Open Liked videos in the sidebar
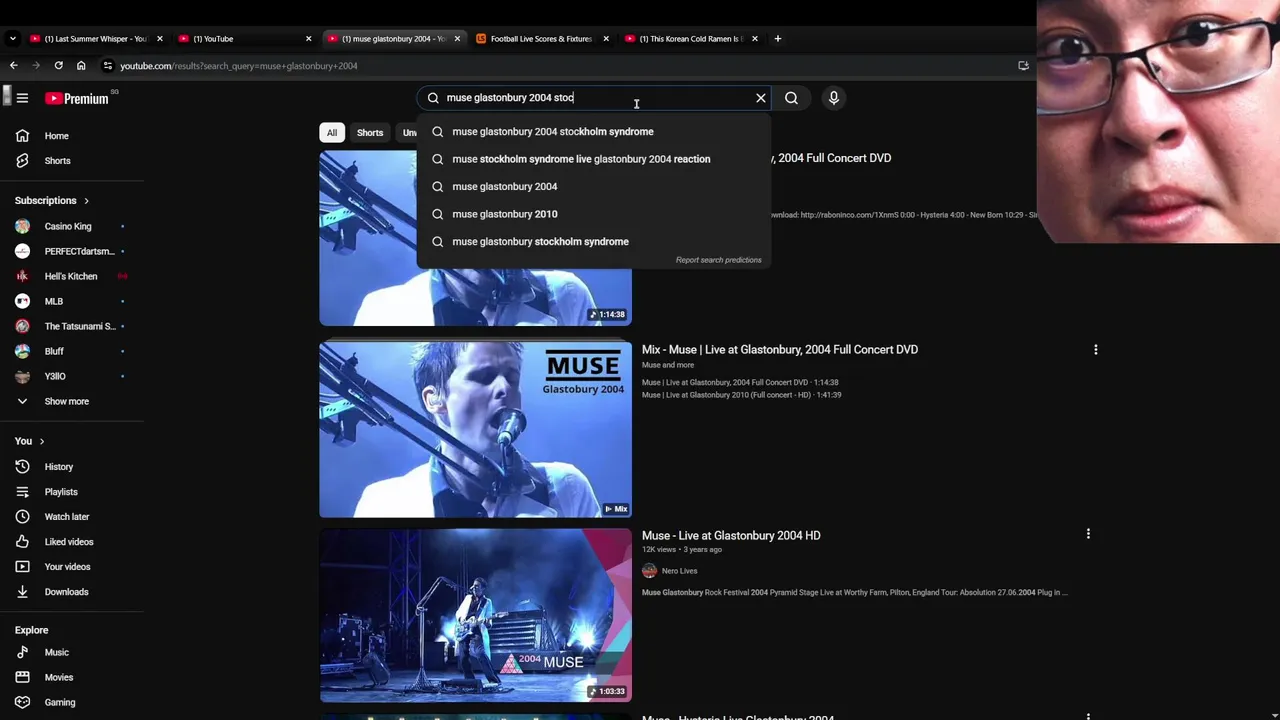 [x=72, y=542]
